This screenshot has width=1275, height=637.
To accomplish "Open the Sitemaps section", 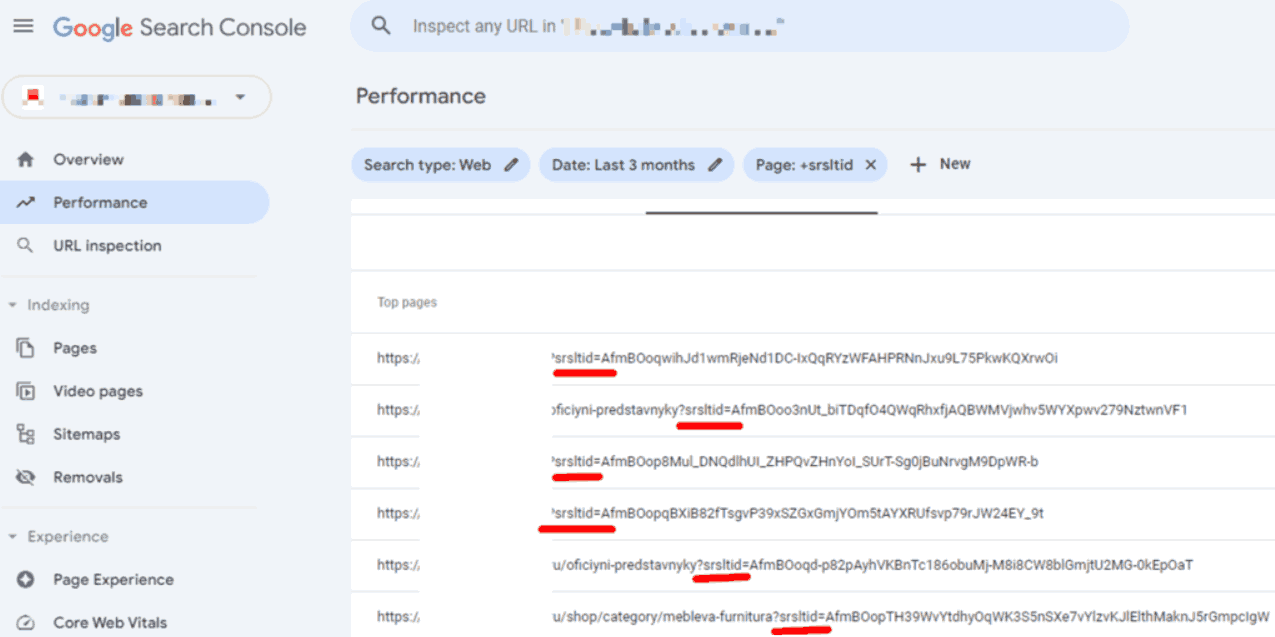I will click(x=86, y=434).
